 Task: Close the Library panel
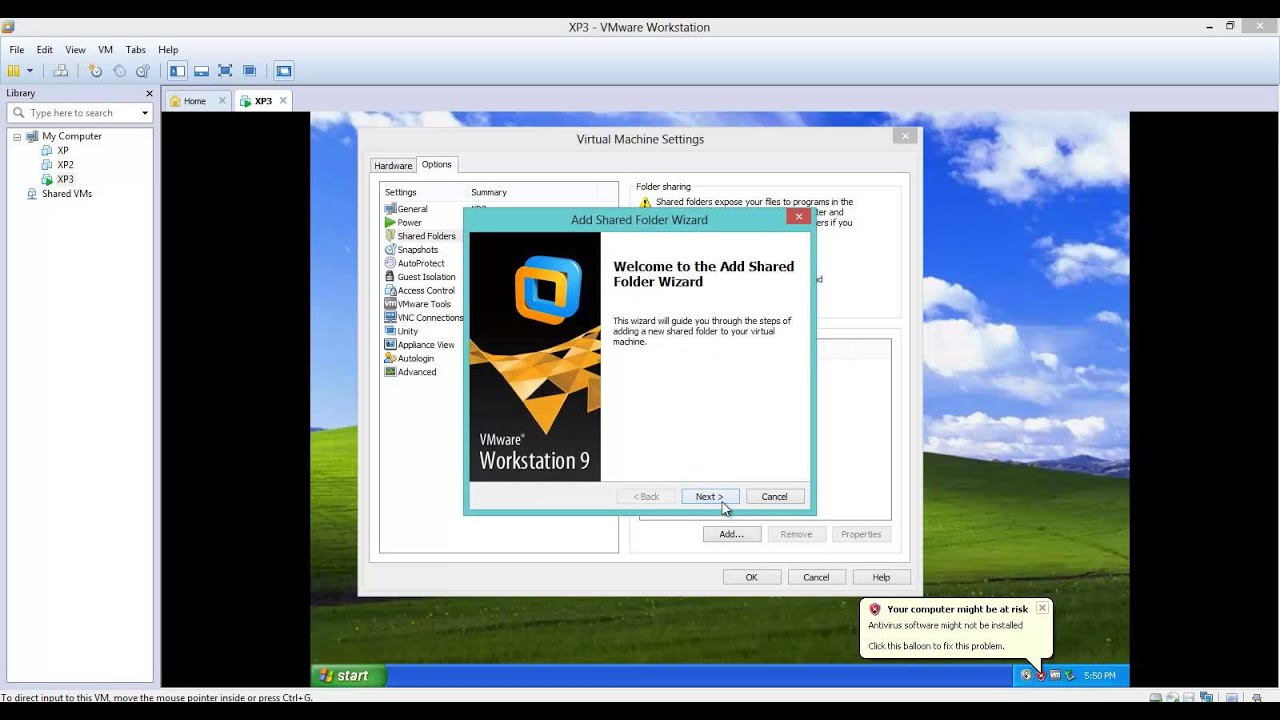[149, 93]
